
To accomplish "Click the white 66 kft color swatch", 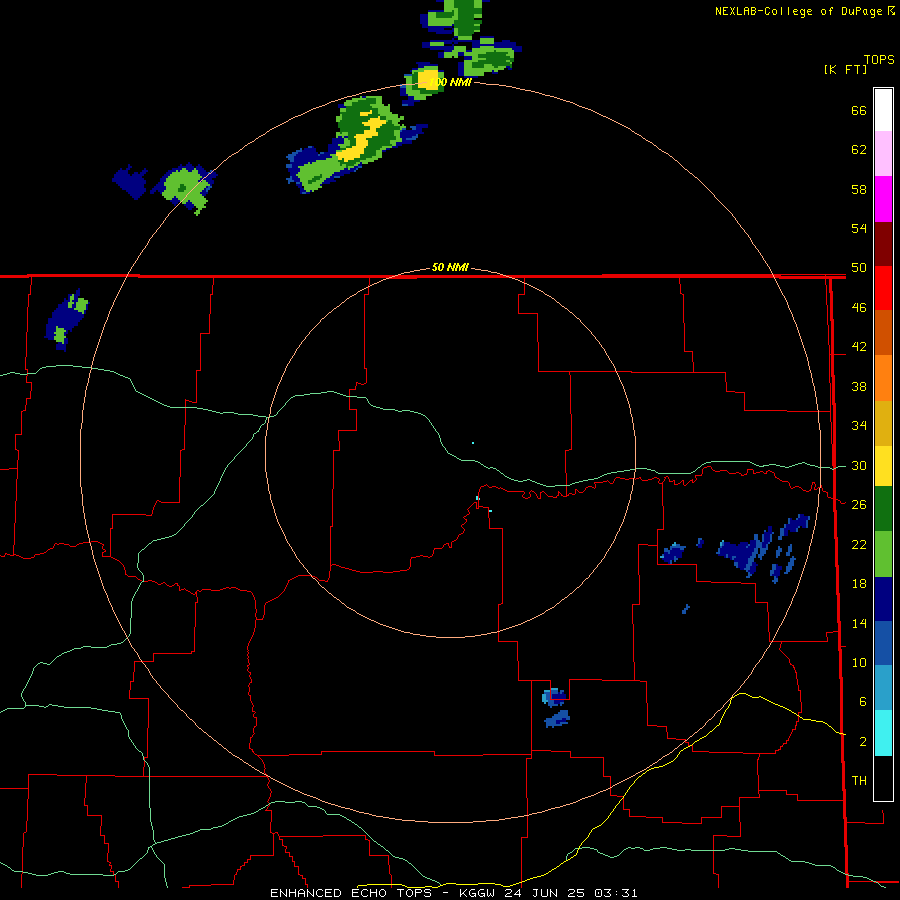I will tap(883, 110).
